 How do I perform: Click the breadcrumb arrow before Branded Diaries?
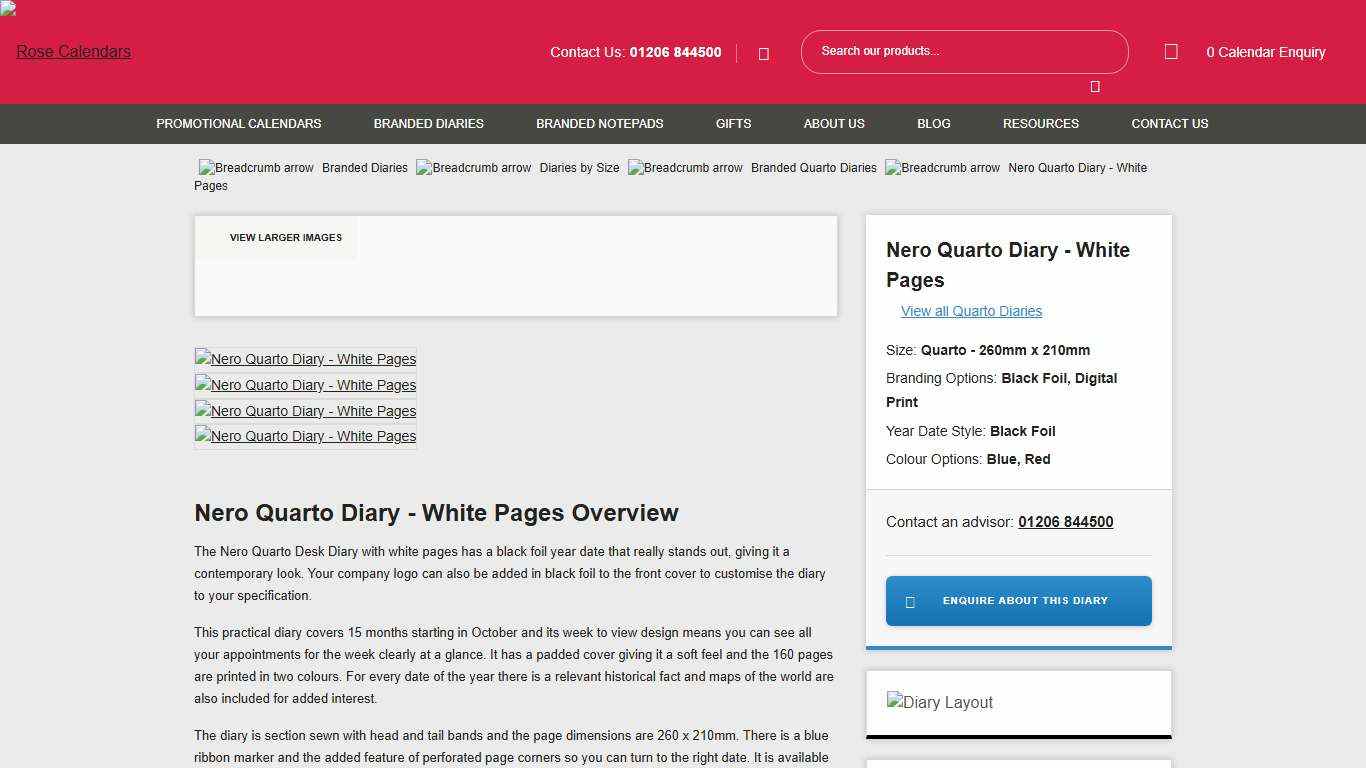255,167
